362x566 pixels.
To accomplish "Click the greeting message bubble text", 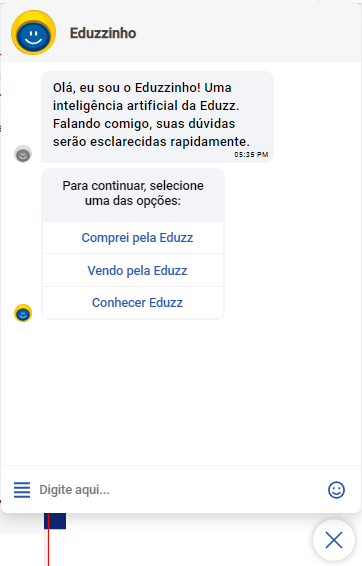I will tap(151, 114).
